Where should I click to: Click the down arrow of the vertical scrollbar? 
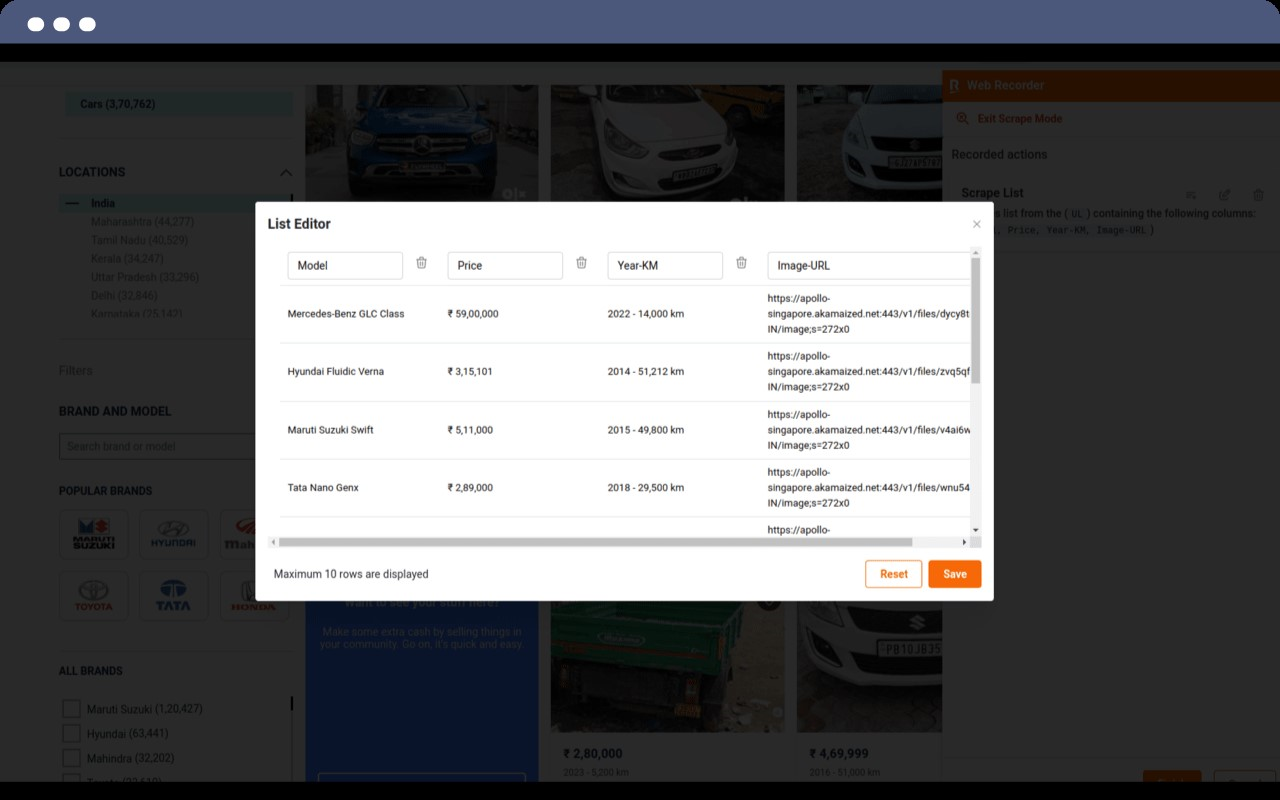pyautogui.click(x=975, y=530)
